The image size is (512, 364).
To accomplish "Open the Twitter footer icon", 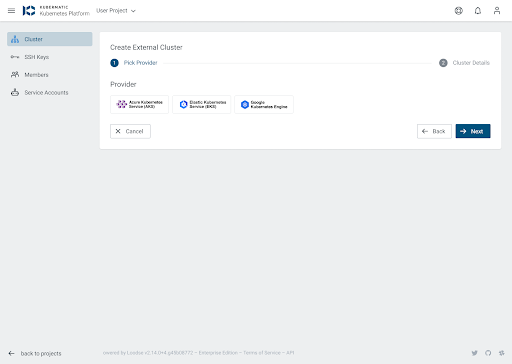I will pos(474,353).
